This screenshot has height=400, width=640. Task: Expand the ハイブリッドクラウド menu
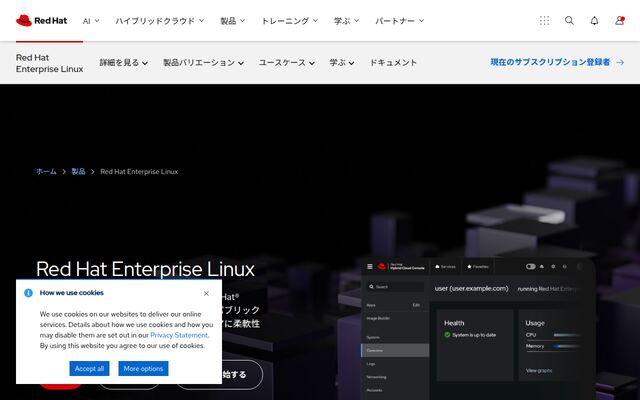coord(160,21)
